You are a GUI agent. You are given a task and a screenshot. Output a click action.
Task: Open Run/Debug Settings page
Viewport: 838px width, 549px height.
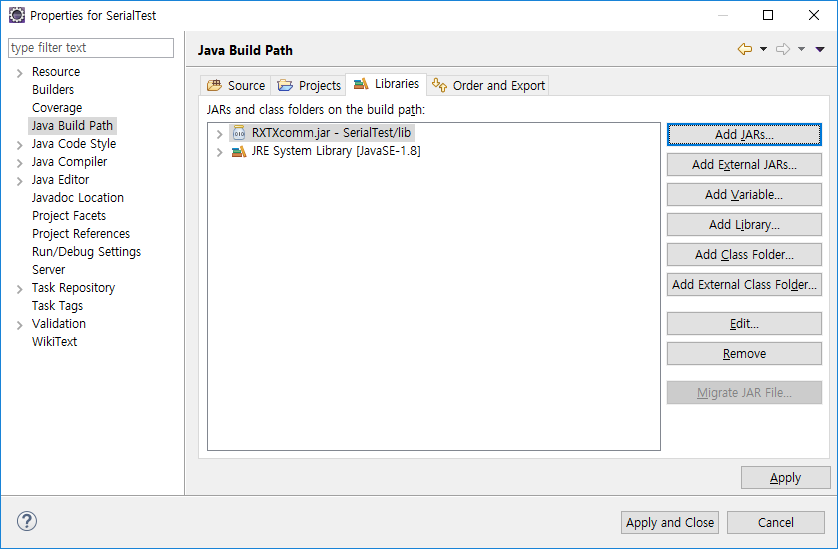click(87, 252)
